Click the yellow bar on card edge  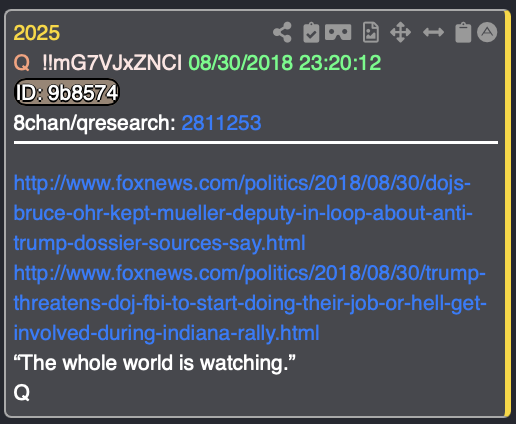[508, 213]
